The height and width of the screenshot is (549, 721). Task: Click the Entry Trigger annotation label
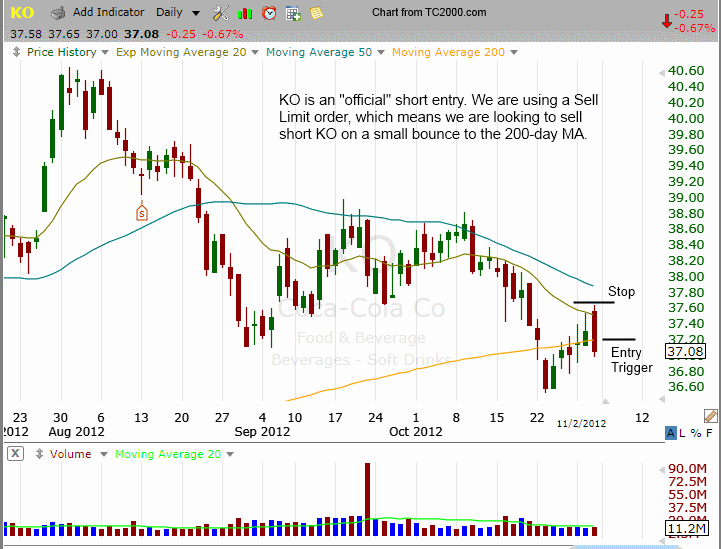coord(631,360)
